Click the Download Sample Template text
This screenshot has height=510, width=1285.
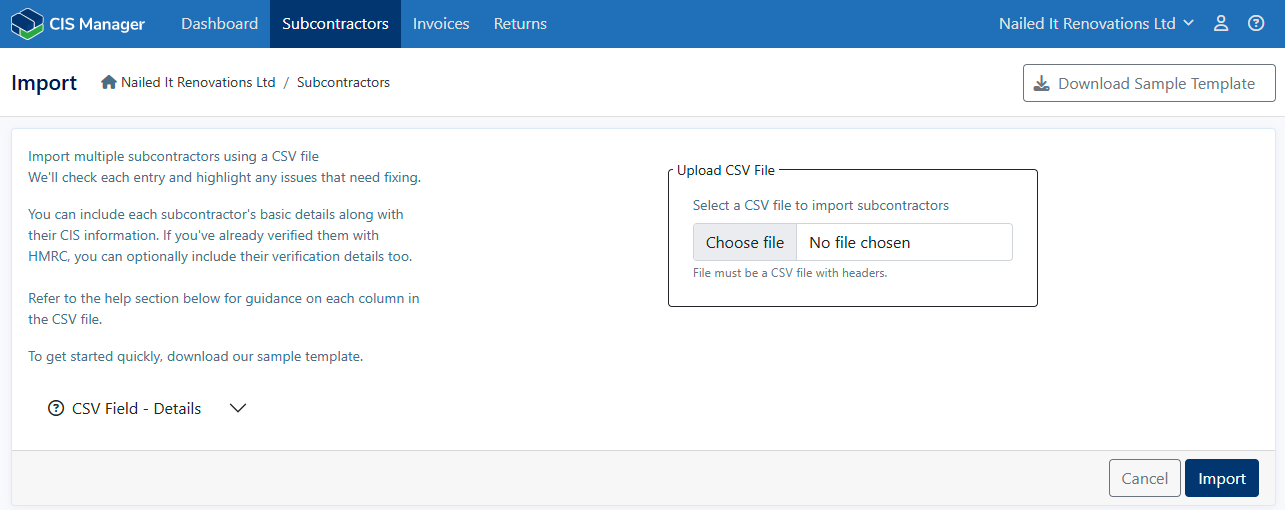[1156, 84]
